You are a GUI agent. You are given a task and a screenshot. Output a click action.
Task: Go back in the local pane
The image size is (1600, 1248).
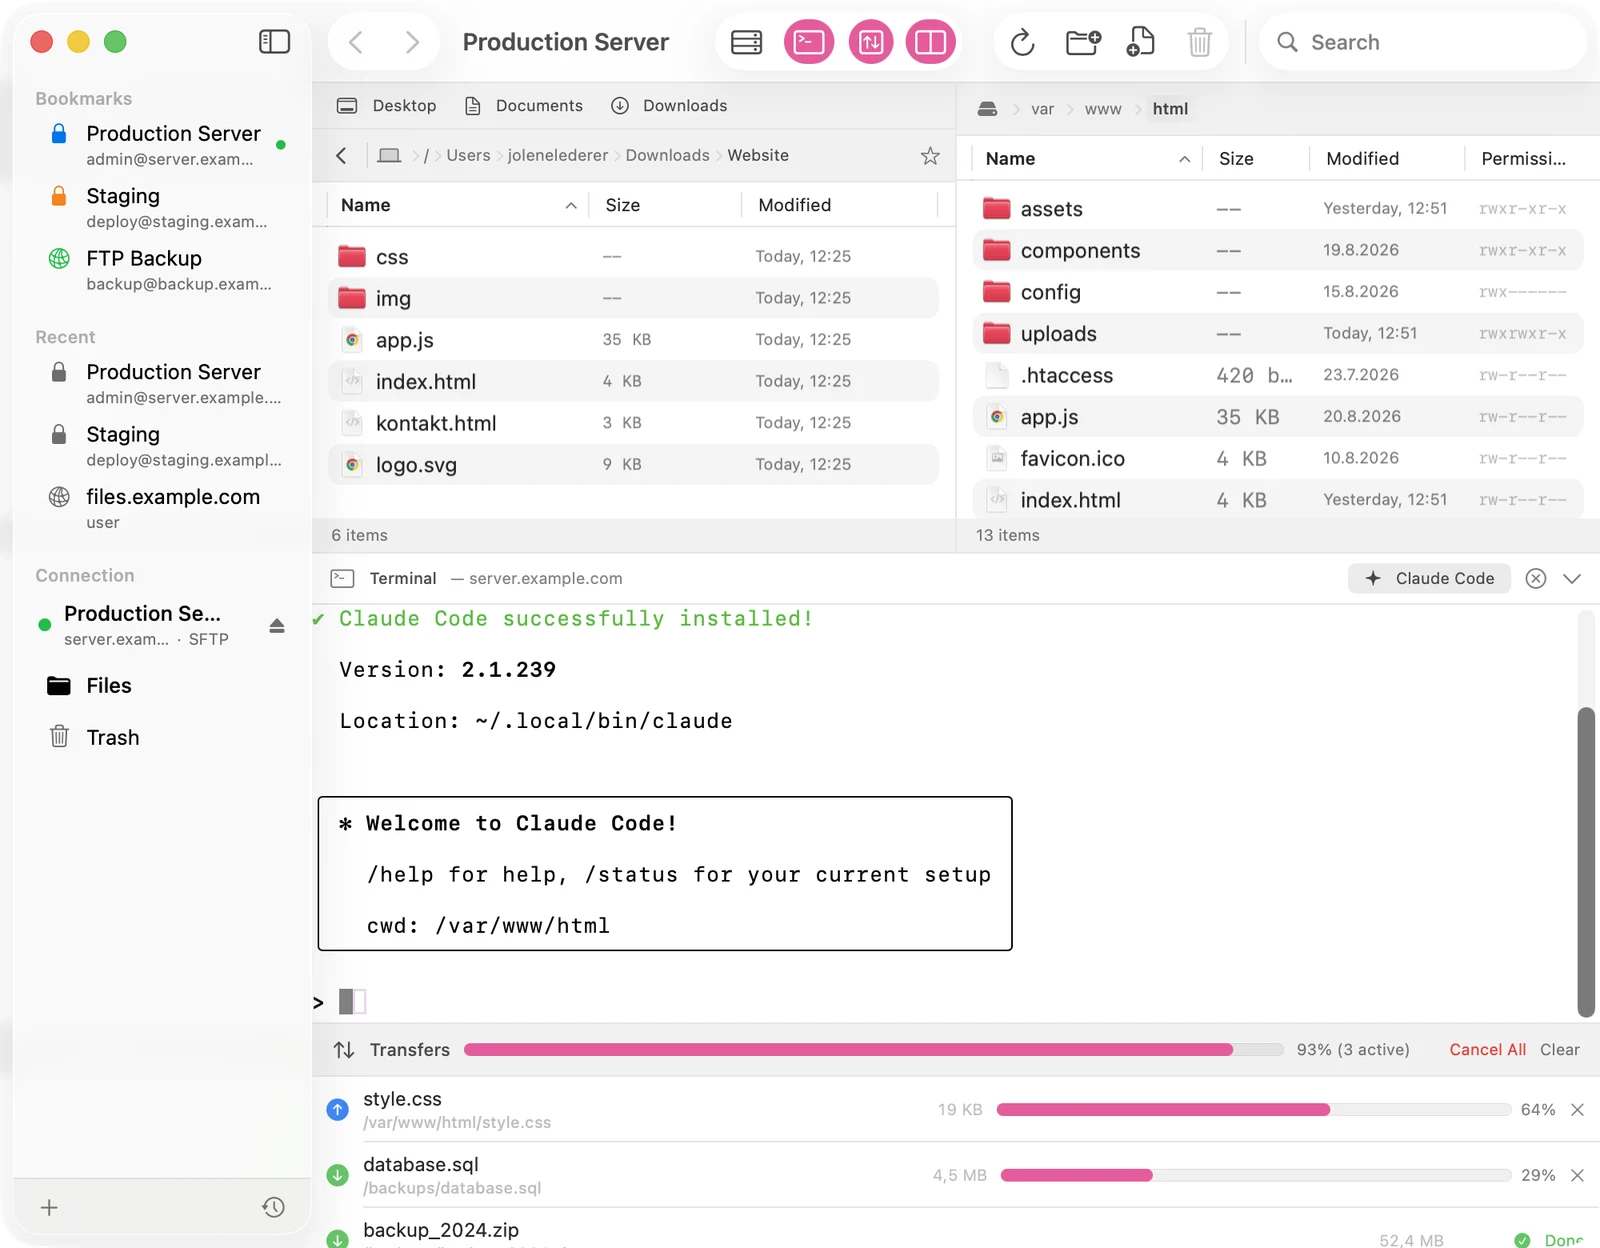click(341, 155)
